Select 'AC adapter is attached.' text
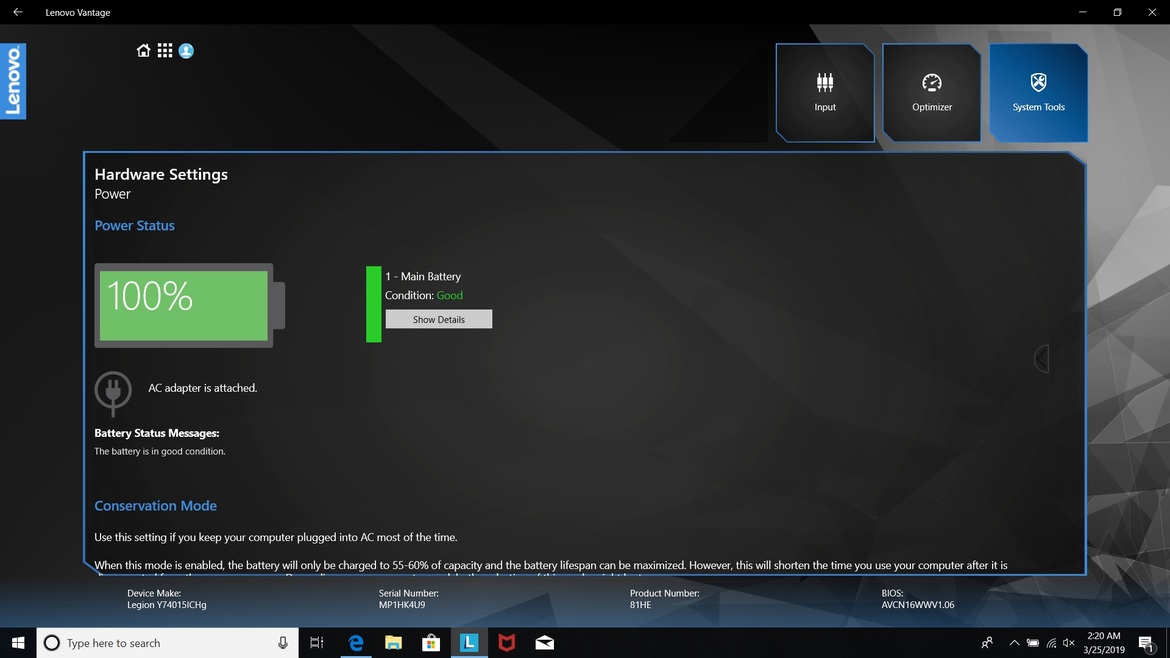Image resolution: width=1170 pixels, height=658 pixels. tap(202, 388)
